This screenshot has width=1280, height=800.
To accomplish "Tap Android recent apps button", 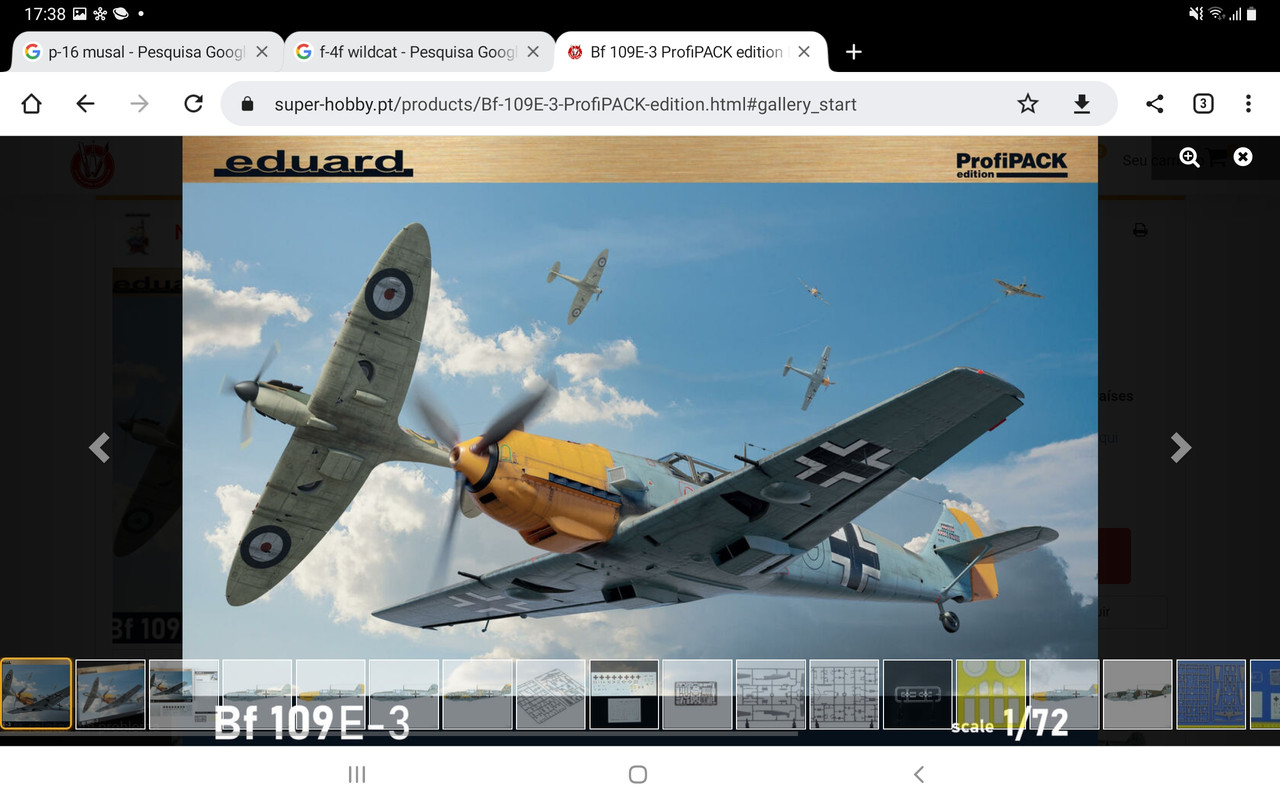I will 357,774.
